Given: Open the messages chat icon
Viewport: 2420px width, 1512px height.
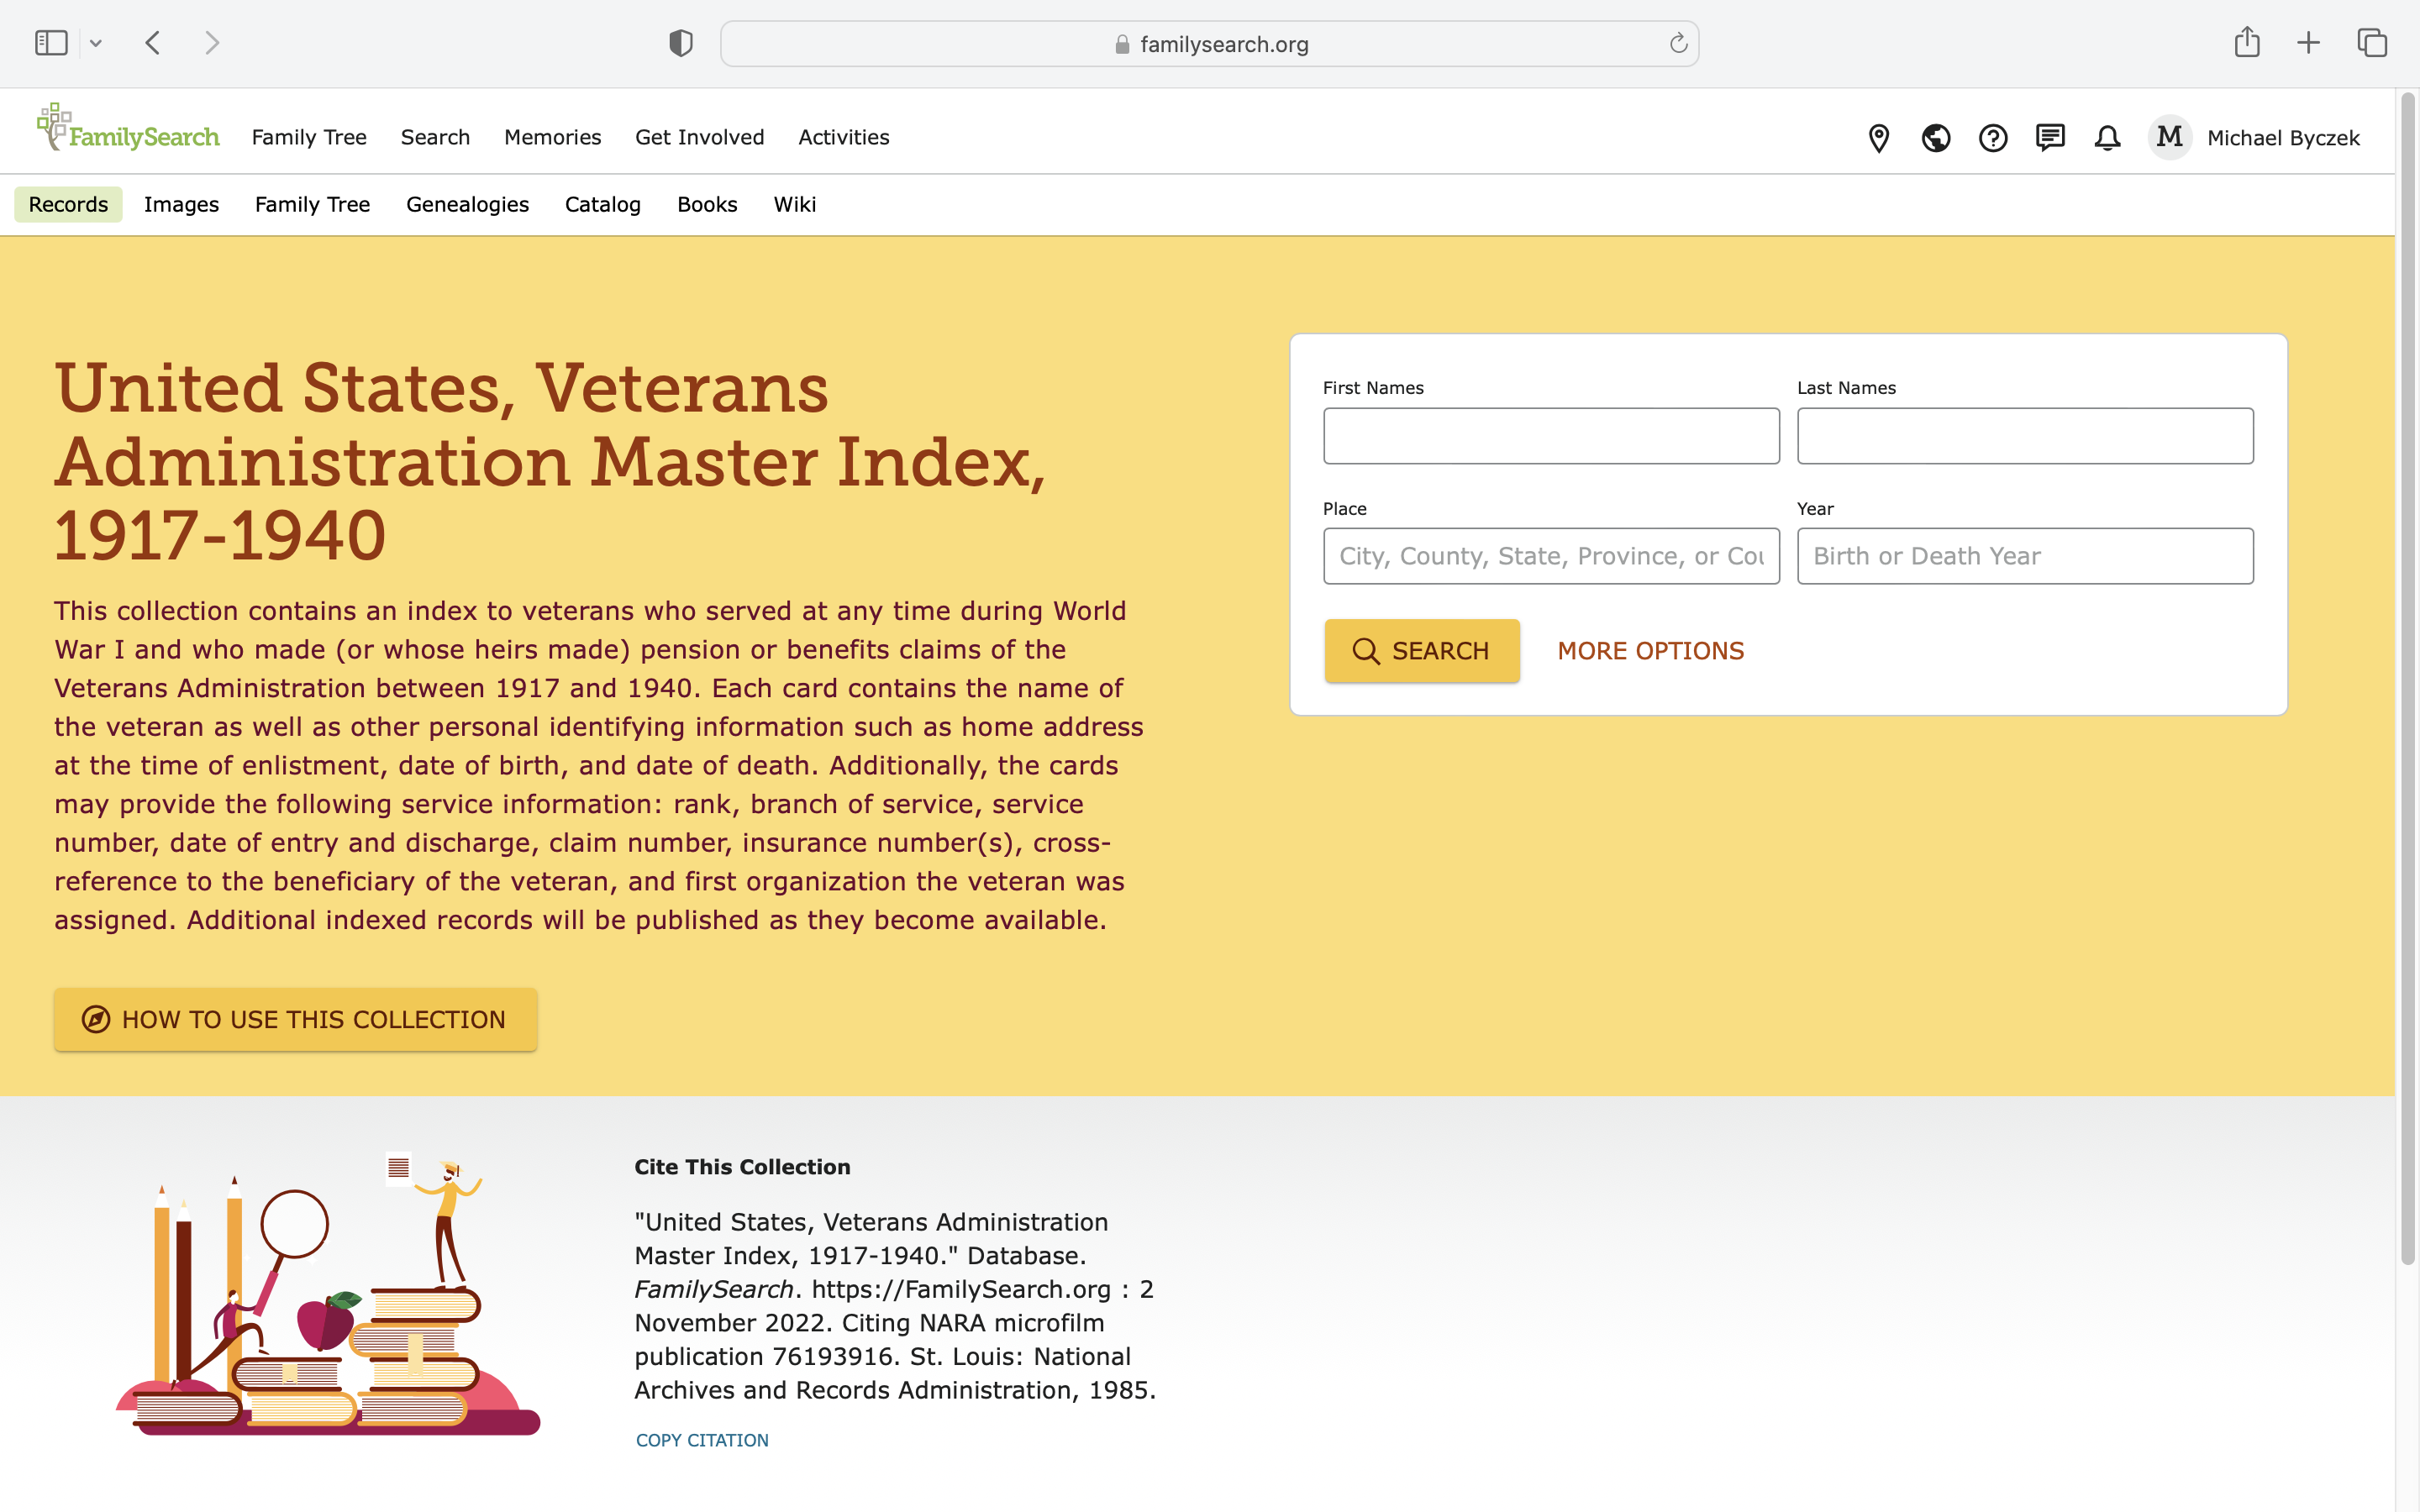Looking at the screenshot, I should point(2049,138).
